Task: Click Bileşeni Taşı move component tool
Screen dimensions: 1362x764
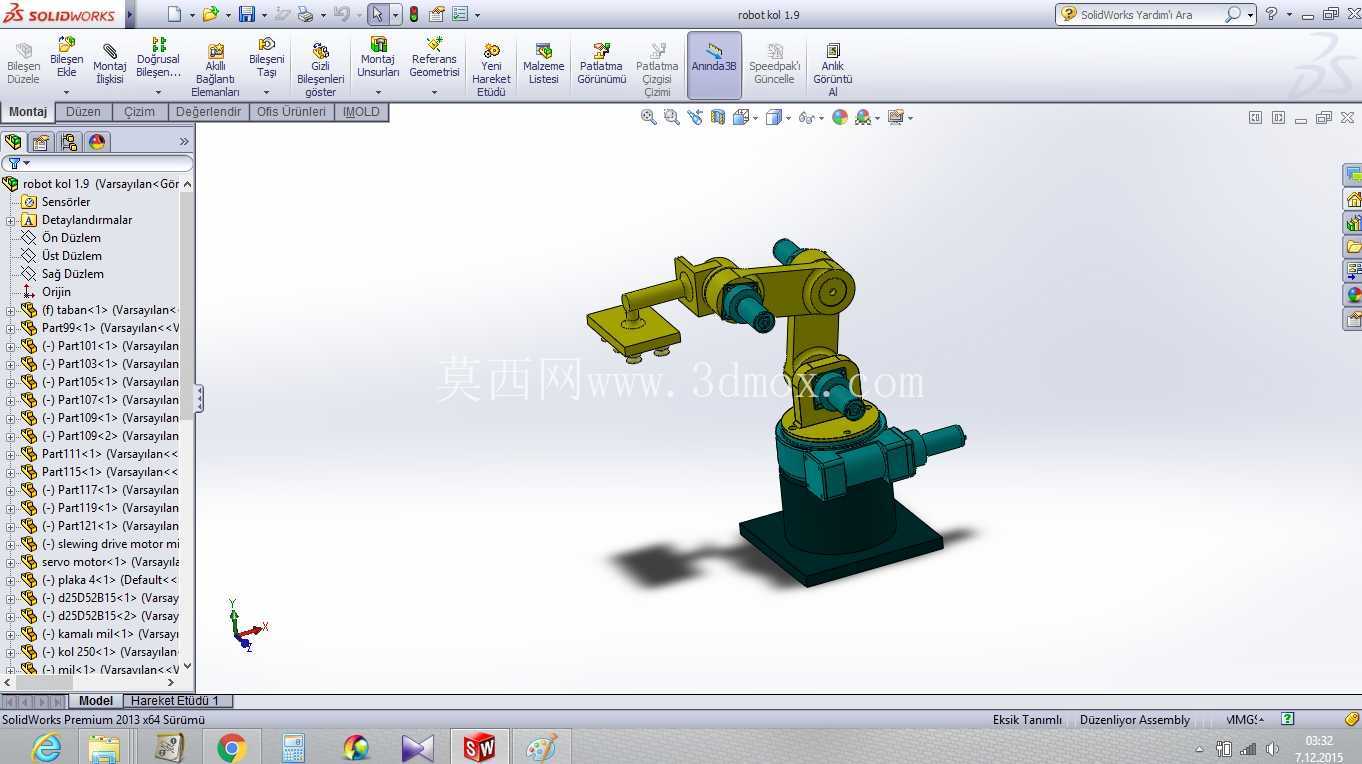Action: pyautogui.click(x=267, y=66)
